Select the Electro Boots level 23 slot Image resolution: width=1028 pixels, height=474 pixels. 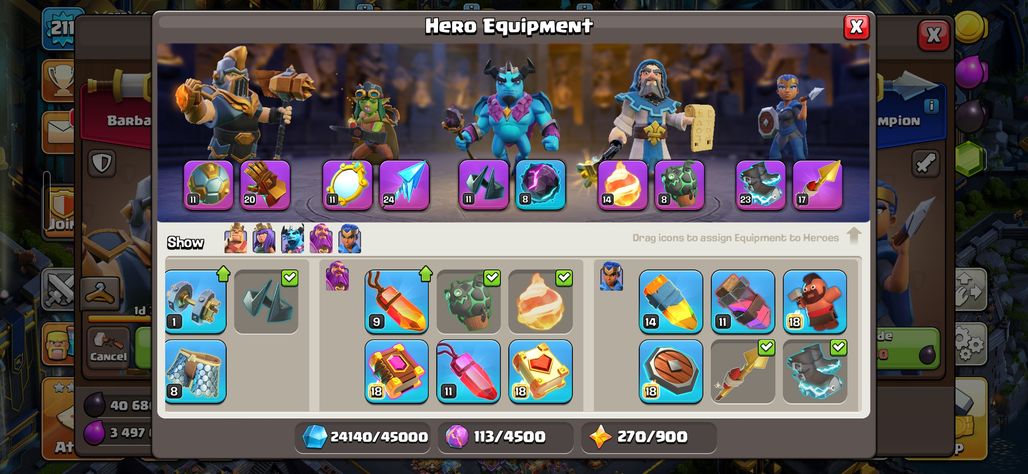point(761,186)
